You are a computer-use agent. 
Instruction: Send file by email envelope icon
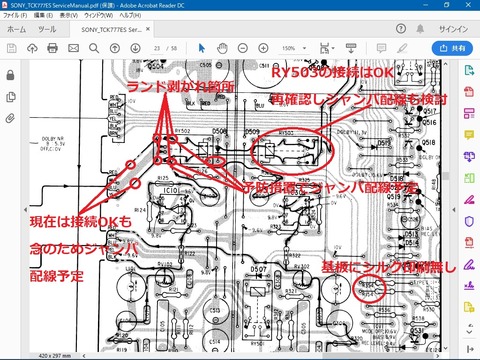pos(73,48)
